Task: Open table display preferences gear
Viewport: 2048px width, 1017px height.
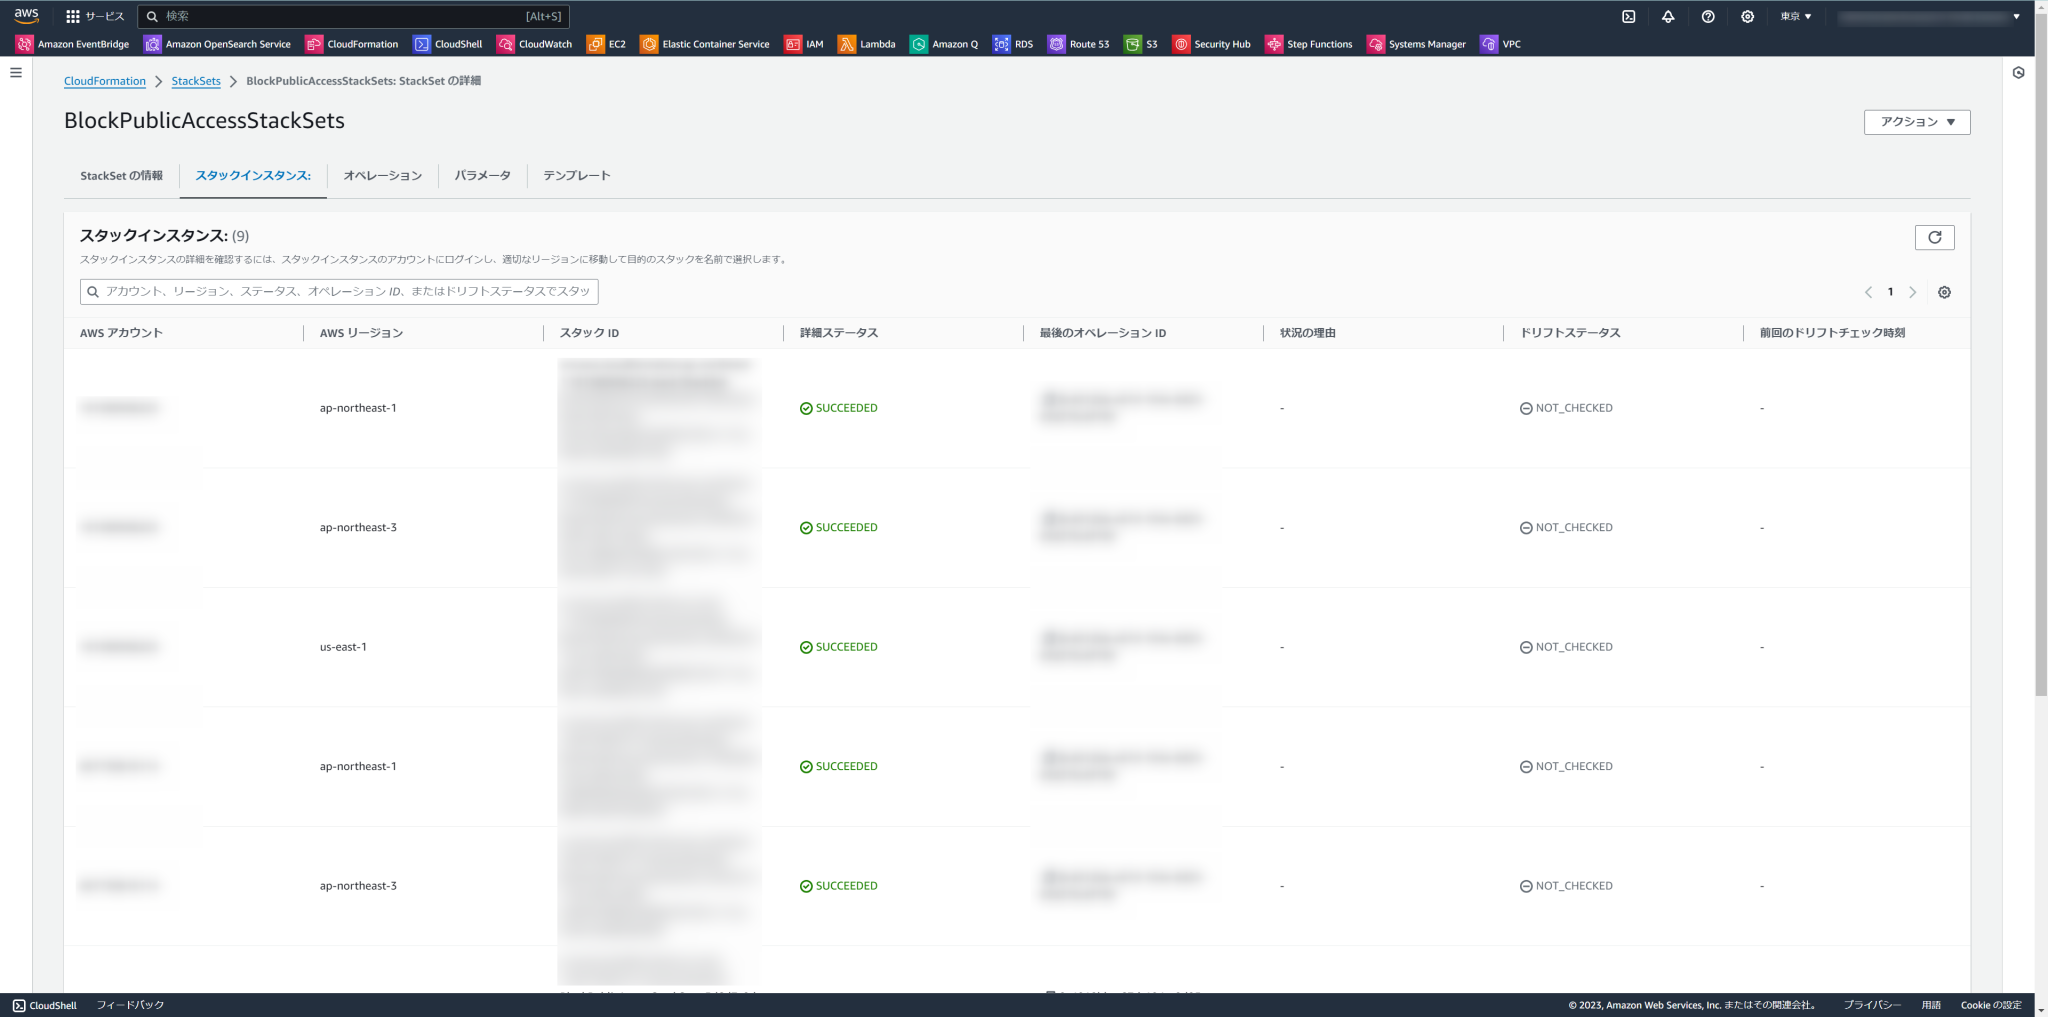Action: point(1944,291)
